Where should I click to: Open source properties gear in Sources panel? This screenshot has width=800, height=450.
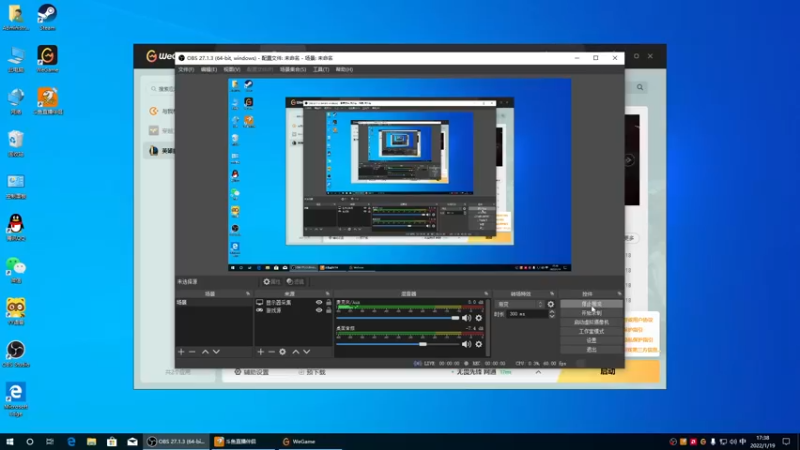(283, 352)
